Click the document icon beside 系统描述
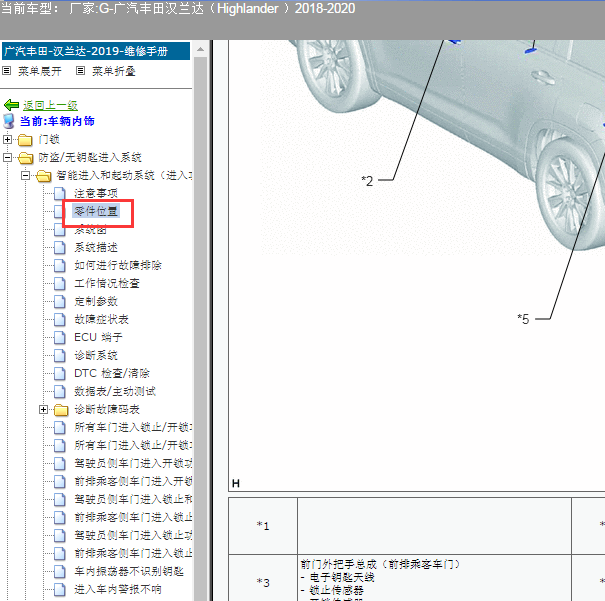 tap(59, 247)
